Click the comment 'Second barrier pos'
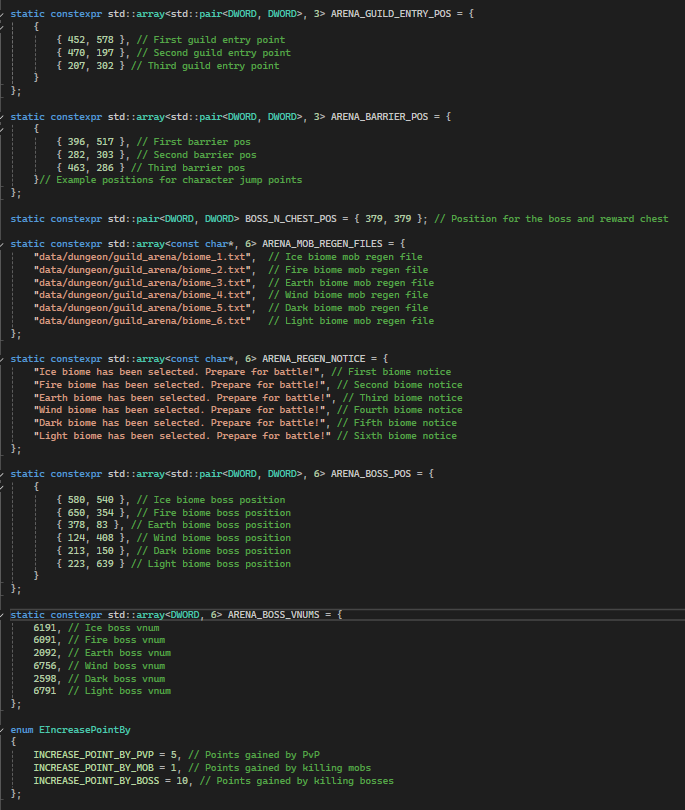 pyautogui.click(x=196, y=155)
